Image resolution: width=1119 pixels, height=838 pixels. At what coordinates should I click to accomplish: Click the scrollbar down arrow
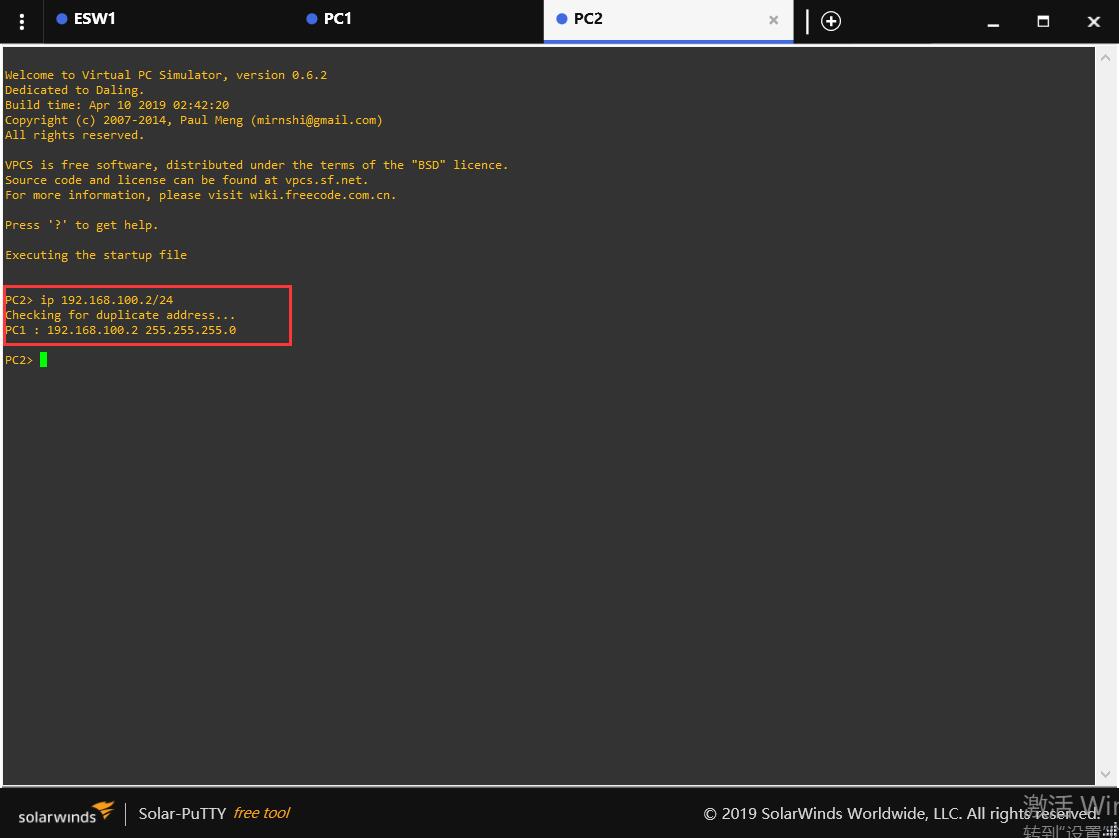click(x=1105, y=775)
